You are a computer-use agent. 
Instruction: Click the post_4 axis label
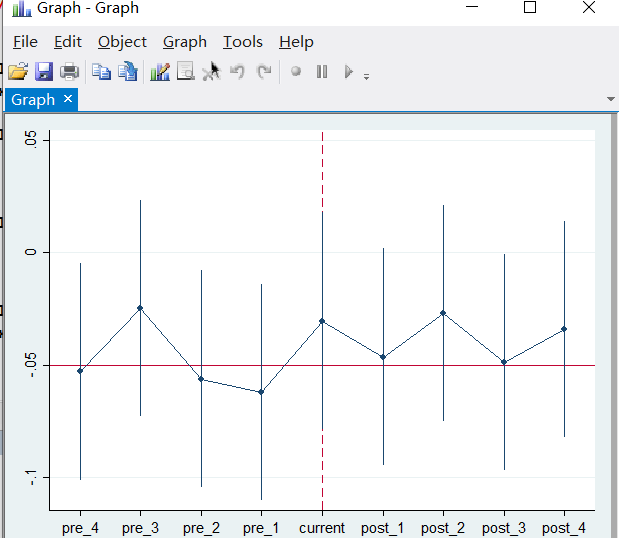pyautogui.click(x=564, y=528)
